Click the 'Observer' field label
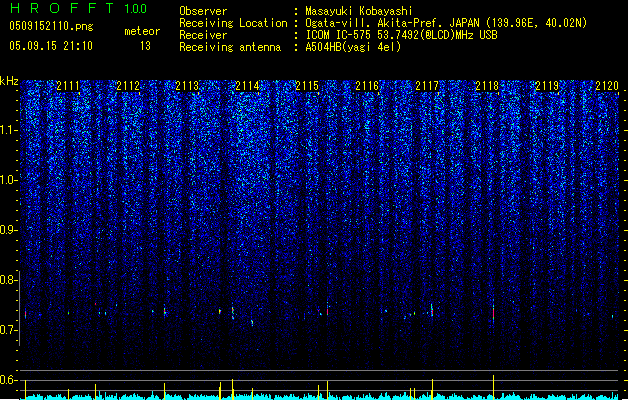 coord(203,11)
